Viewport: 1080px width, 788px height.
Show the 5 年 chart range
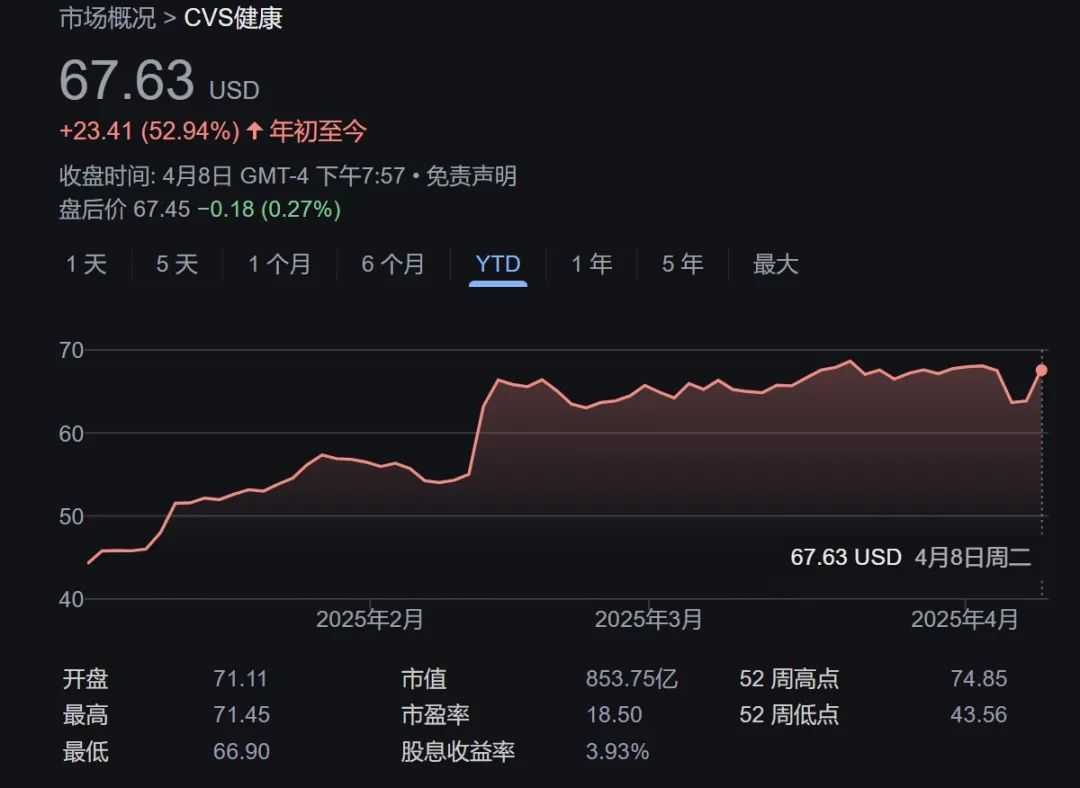point(683,264)
